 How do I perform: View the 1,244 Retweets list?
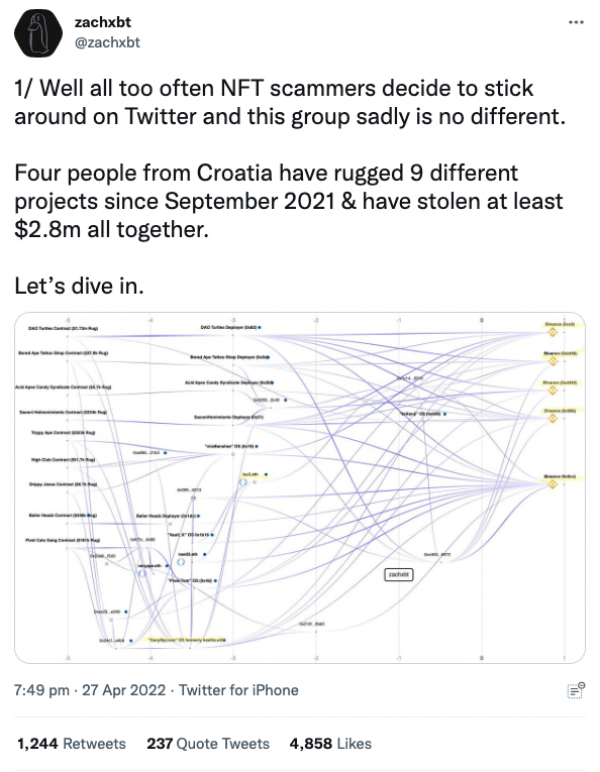click(71, 743)
